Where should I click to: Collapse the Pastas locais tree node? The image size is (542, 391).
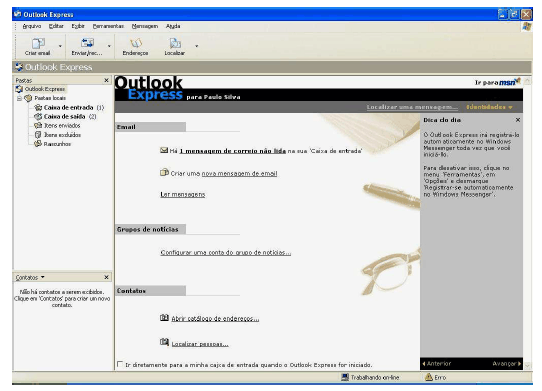(x=20, y=98)
